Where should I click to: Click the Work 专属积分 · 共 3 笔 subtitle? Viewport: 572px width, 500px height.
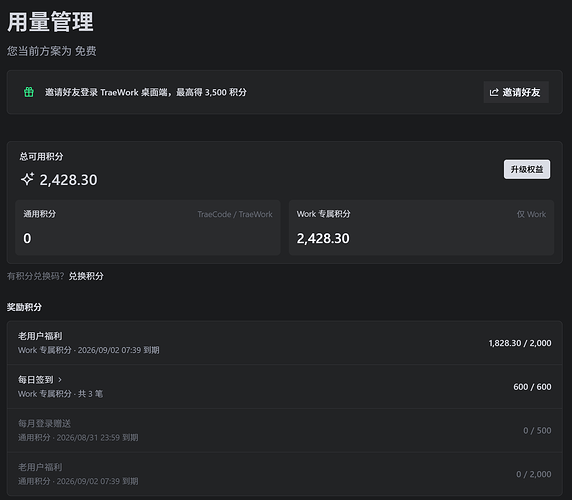tap(61, 394)
